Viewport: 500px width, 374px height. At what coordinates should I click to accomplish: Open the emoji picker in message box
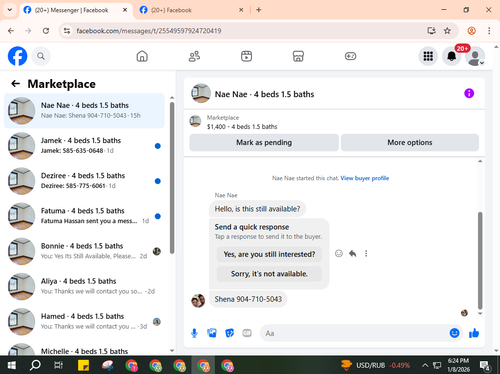[x=454, y=333]
